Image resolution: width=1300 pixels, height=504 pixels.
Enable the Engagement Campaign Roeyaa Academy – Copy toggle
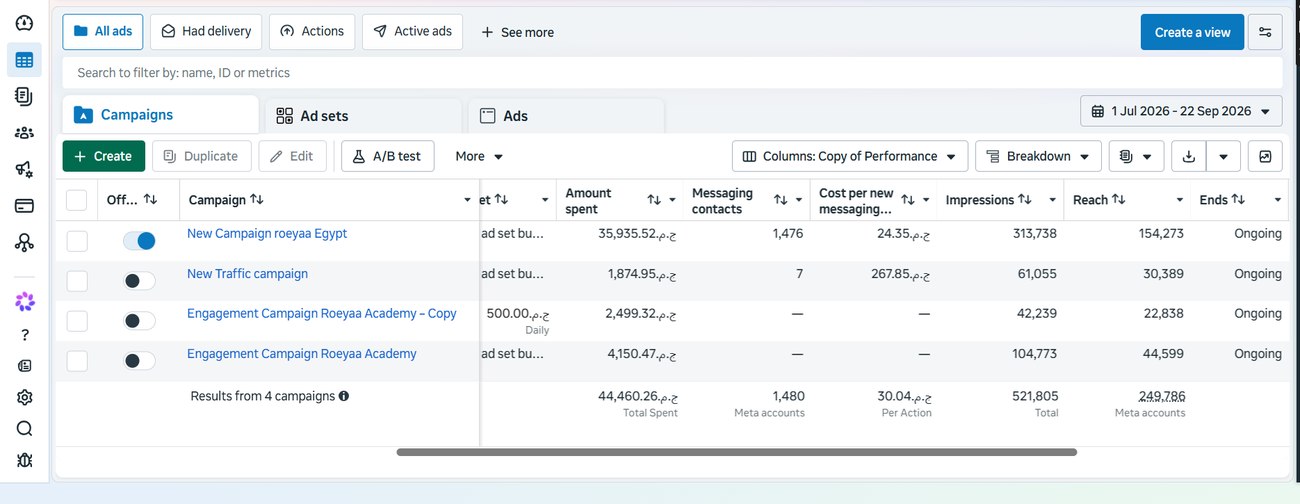tap(139, 321)
